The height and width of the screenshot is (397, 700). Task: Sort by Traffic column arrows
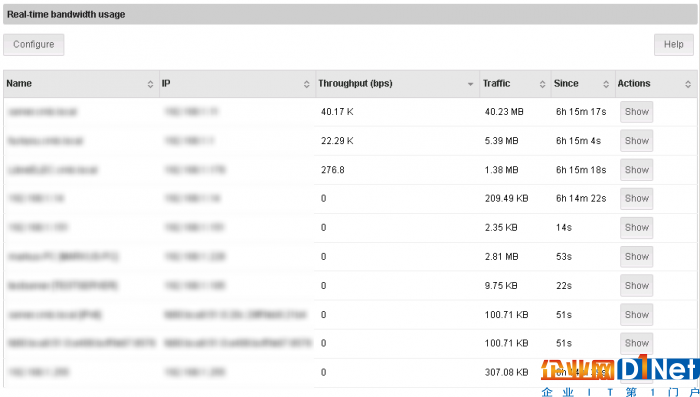click(x=542, y=84)
